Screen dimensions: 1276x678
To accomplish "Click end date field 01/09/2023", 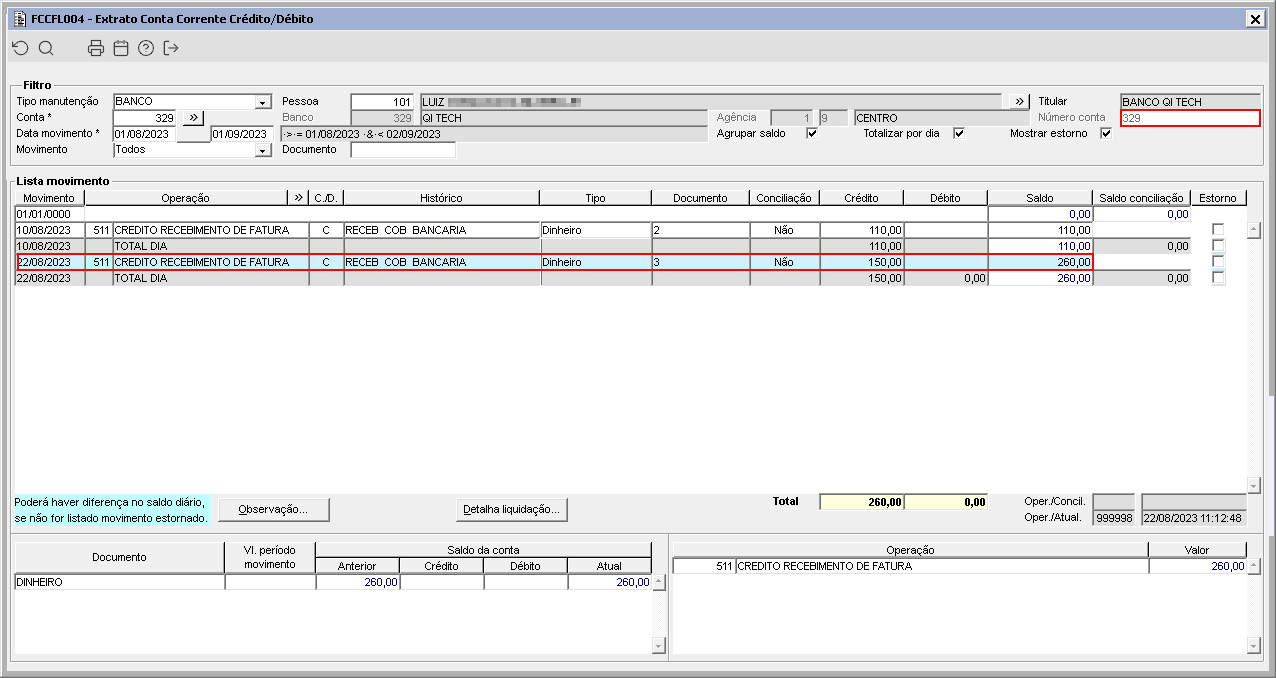I will 241,134.
